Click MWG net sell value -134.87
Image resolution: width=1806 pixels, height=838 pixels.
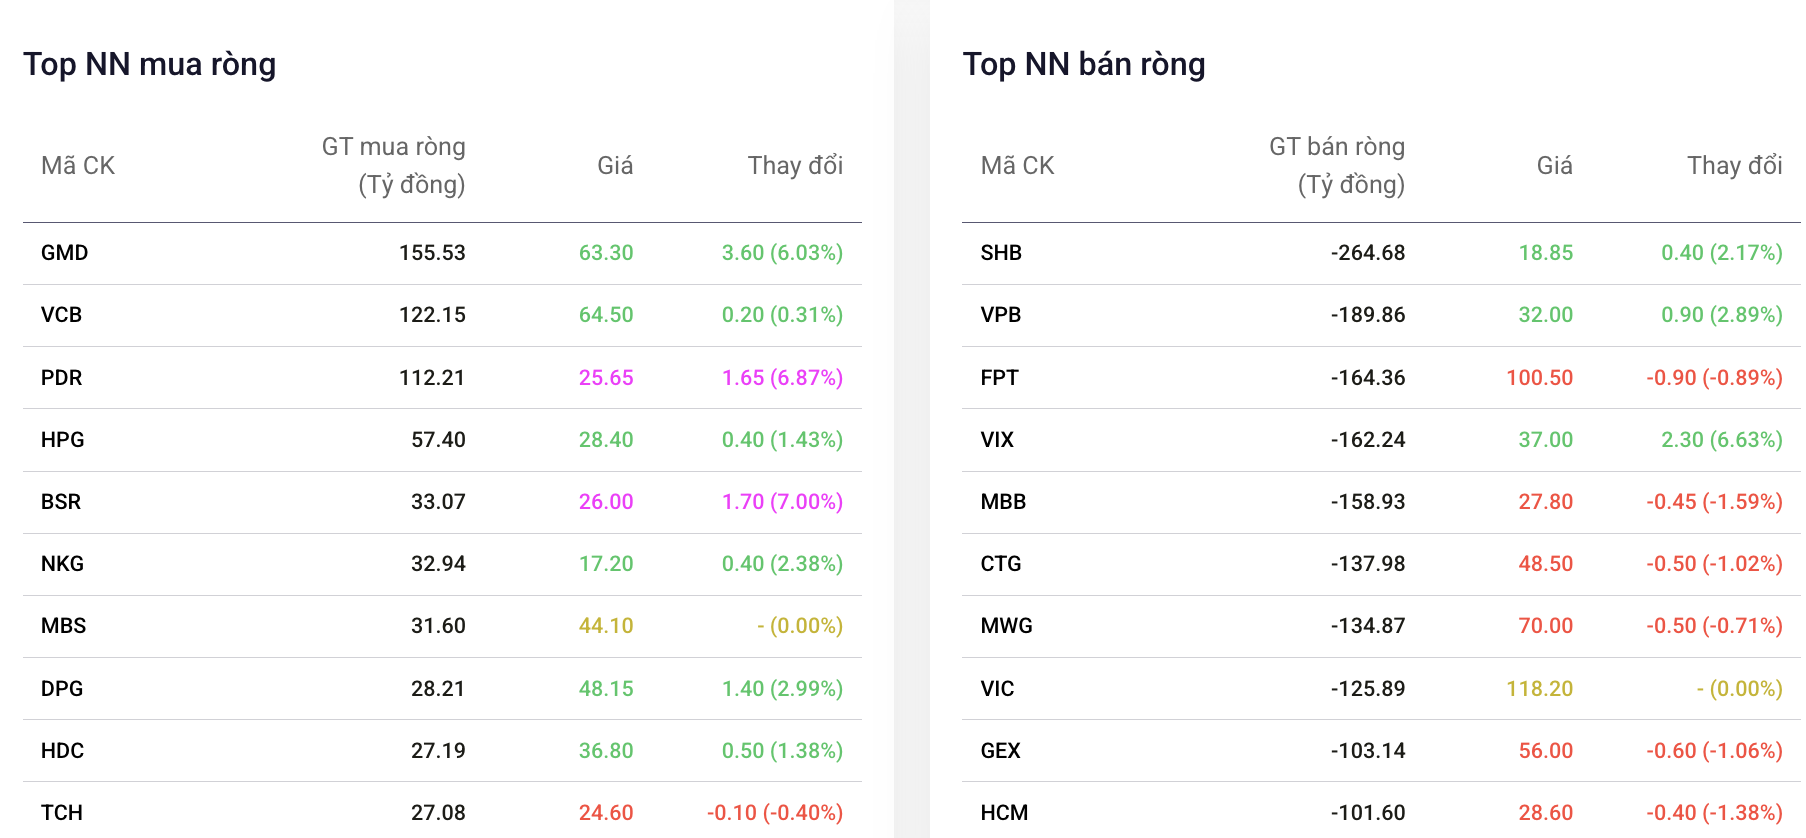1368,626
